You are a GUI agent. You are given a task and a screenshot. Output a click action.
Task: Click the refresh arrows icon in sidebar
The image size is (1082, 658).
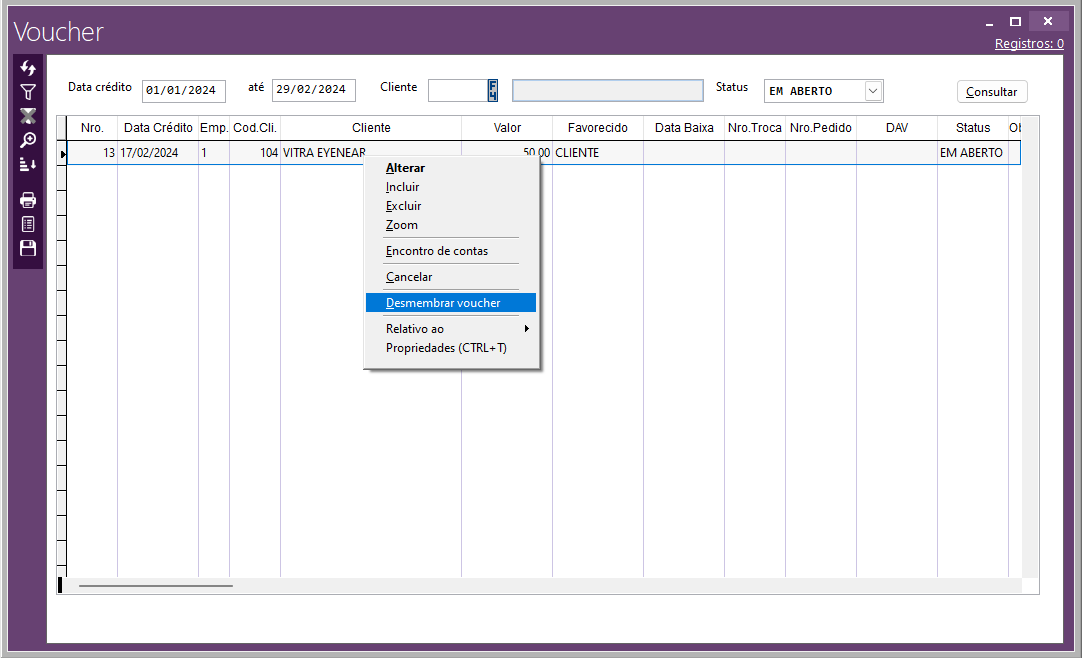point(28,68)
